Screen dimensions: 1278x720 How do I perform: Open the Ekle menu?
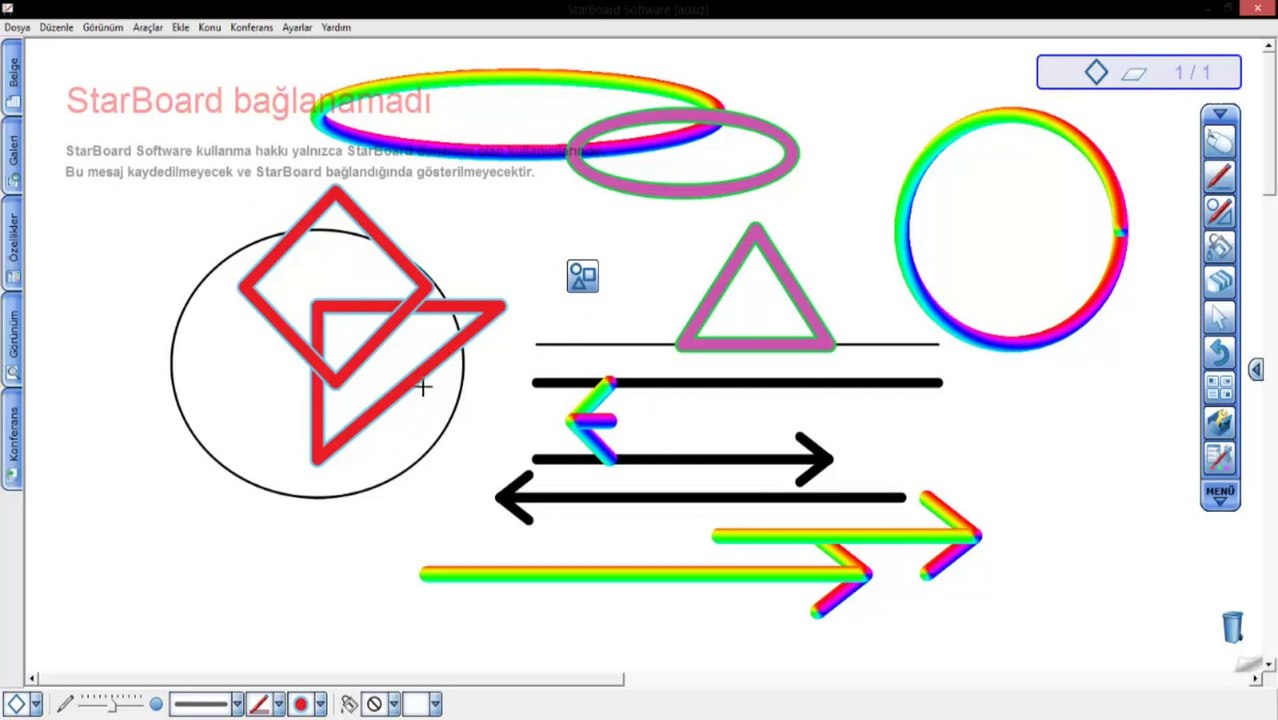(180, 28)
